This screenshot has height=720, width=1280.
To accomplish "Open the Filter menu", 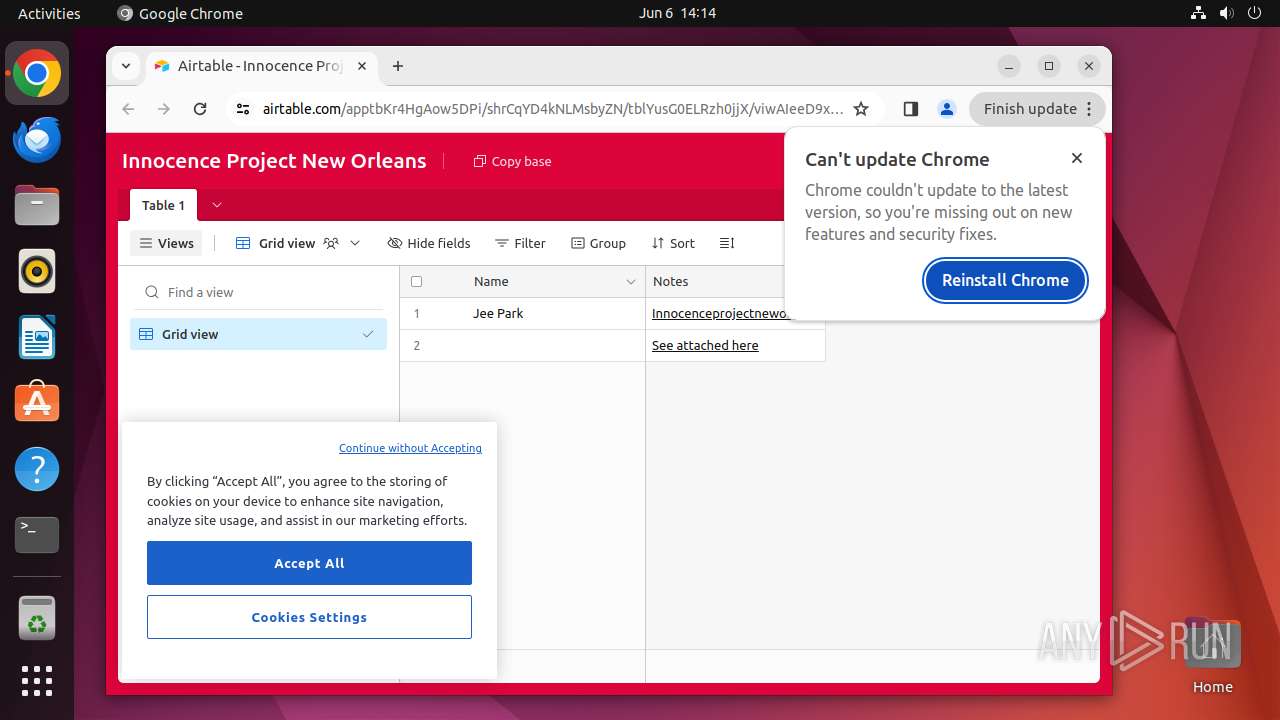I will pos(520,243).
